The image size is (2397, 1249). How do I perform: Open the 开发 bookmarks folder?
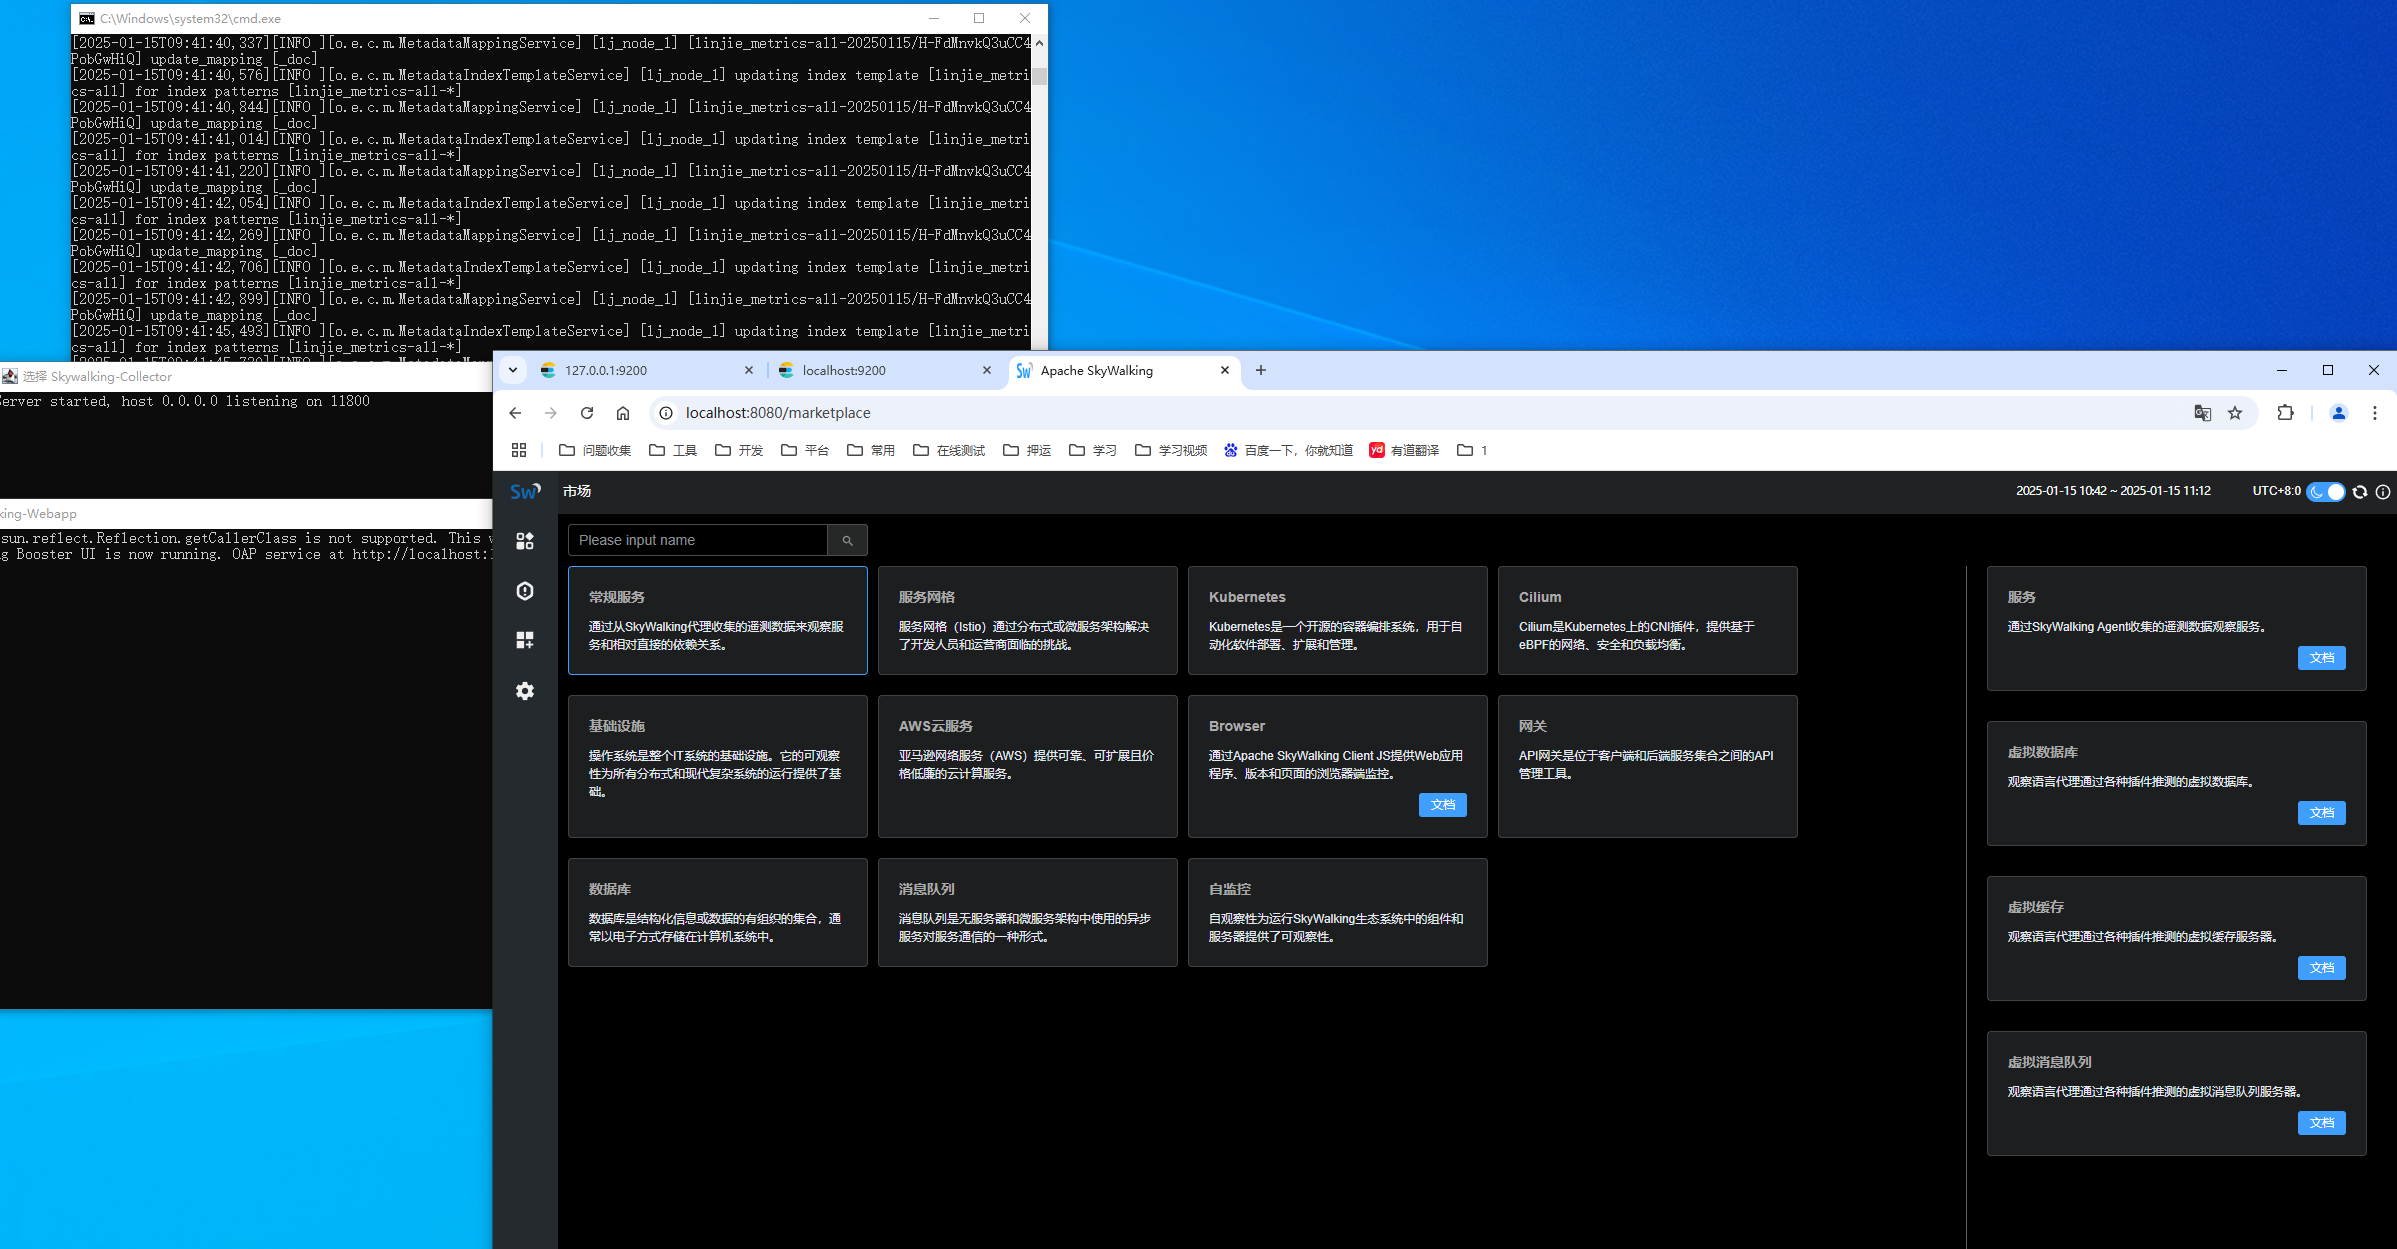click(739, 450)
